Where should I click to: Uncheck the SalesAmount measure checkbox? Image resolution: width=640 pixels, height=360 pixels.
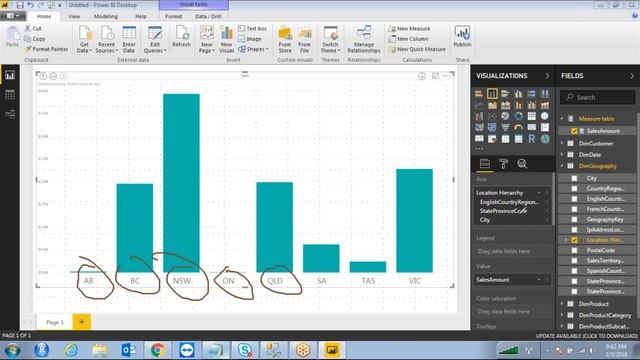574,131
